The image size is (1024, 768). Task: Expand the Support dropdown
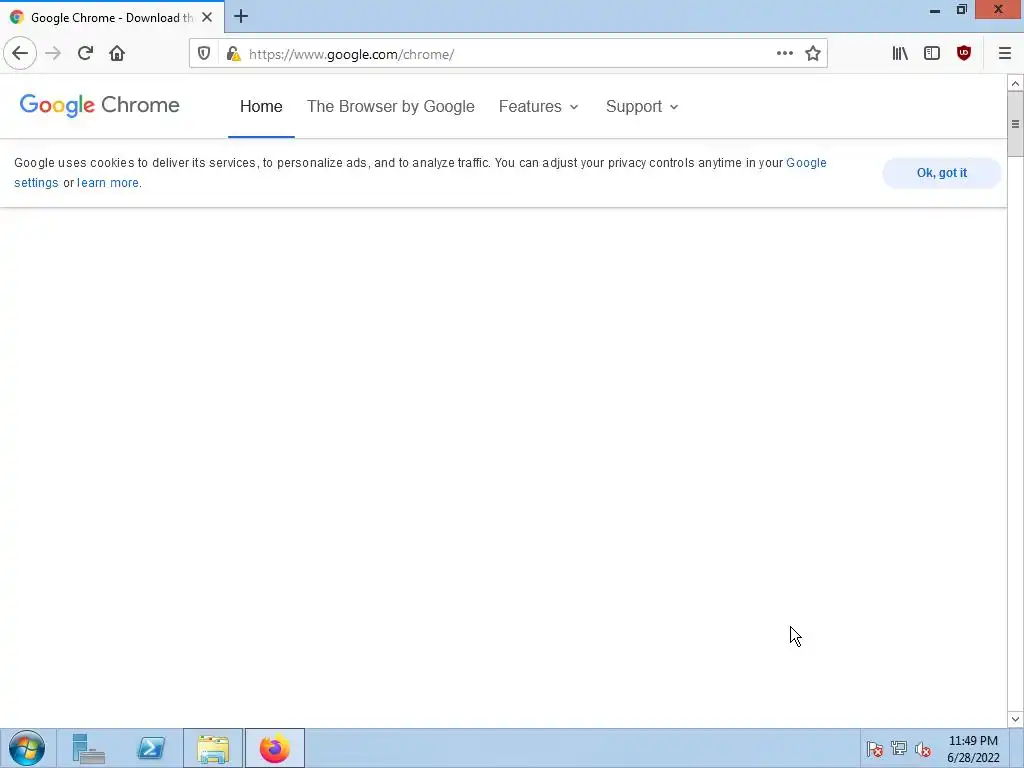pyautogui.click(x=642, y=106)
